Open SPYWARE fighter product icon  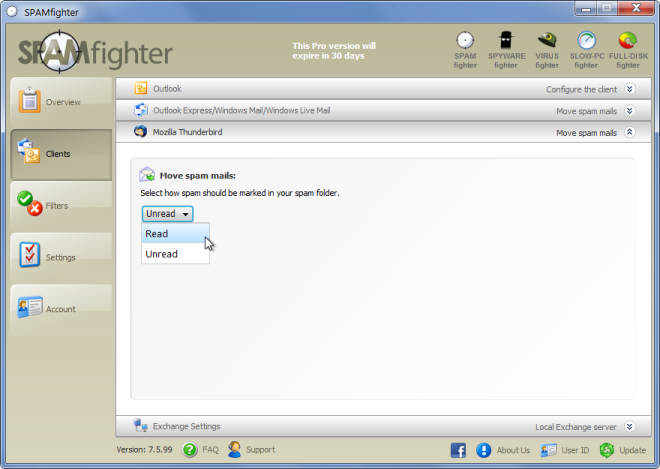coord(506,50)
